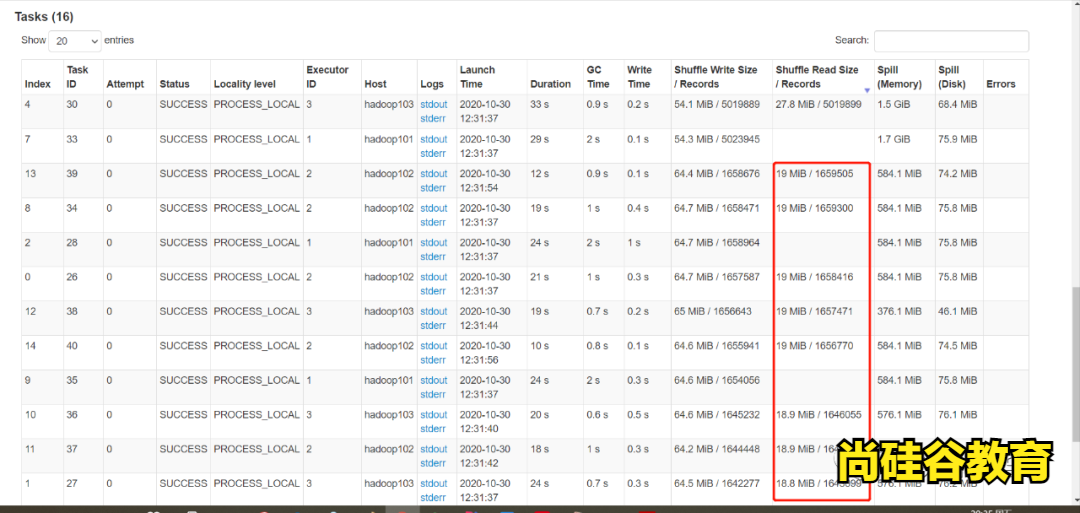Open stdout log for task ID 38
The image size is (1080, 513).
pyautogui.click(x=433, y=311)
